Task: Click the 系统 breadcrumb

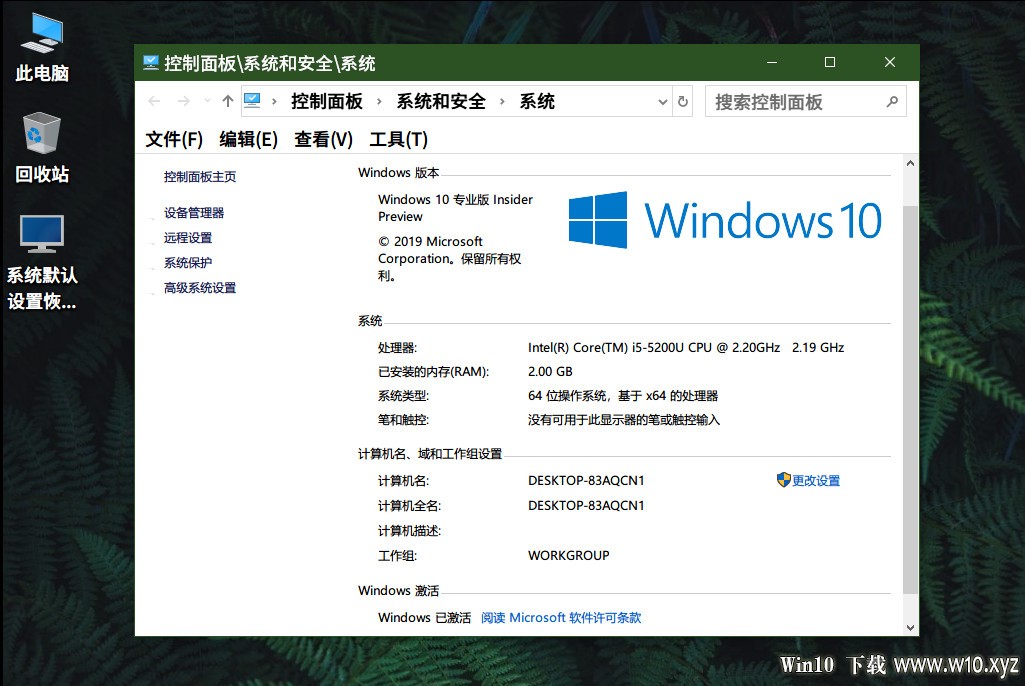Action: (537, 101)
